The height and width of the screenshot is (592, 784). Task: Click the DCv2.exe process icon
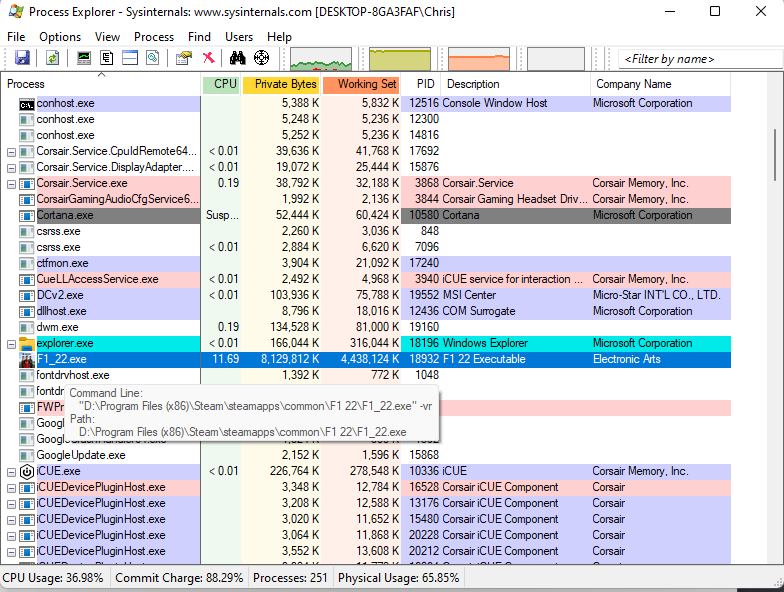26,296
